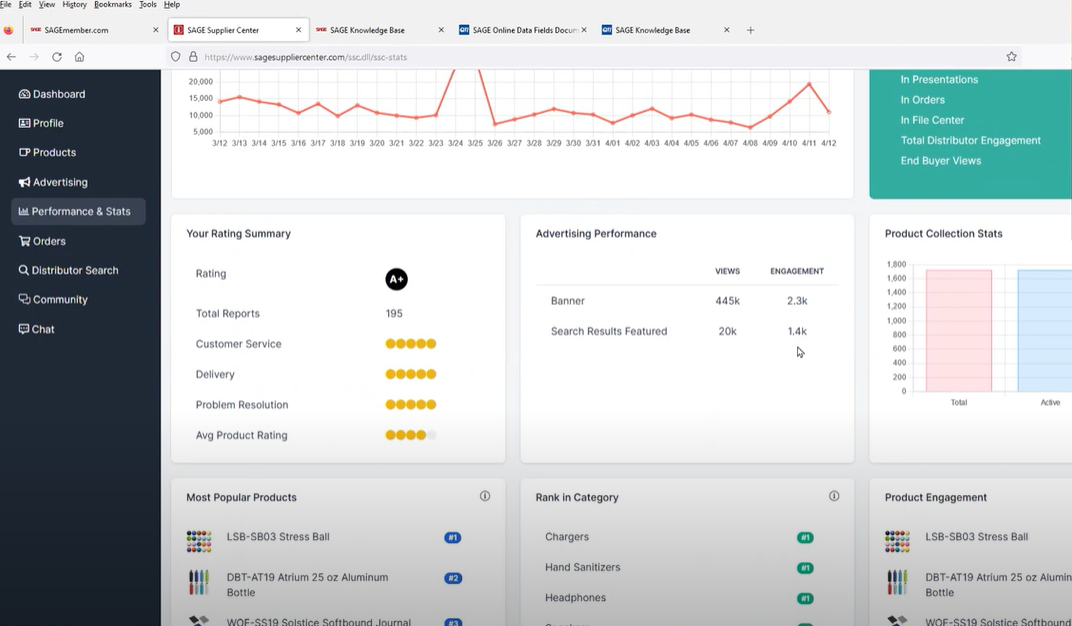
Task: Click the tracking protection shield icon
Action: tap(176, 57)
